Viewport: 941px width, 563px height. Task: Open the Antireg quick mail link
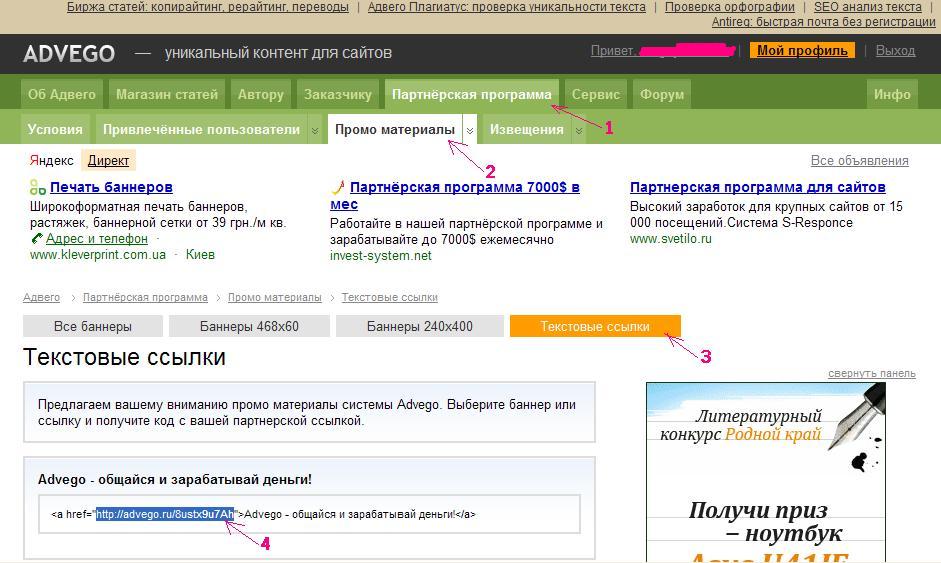click(x=823, y=22)
